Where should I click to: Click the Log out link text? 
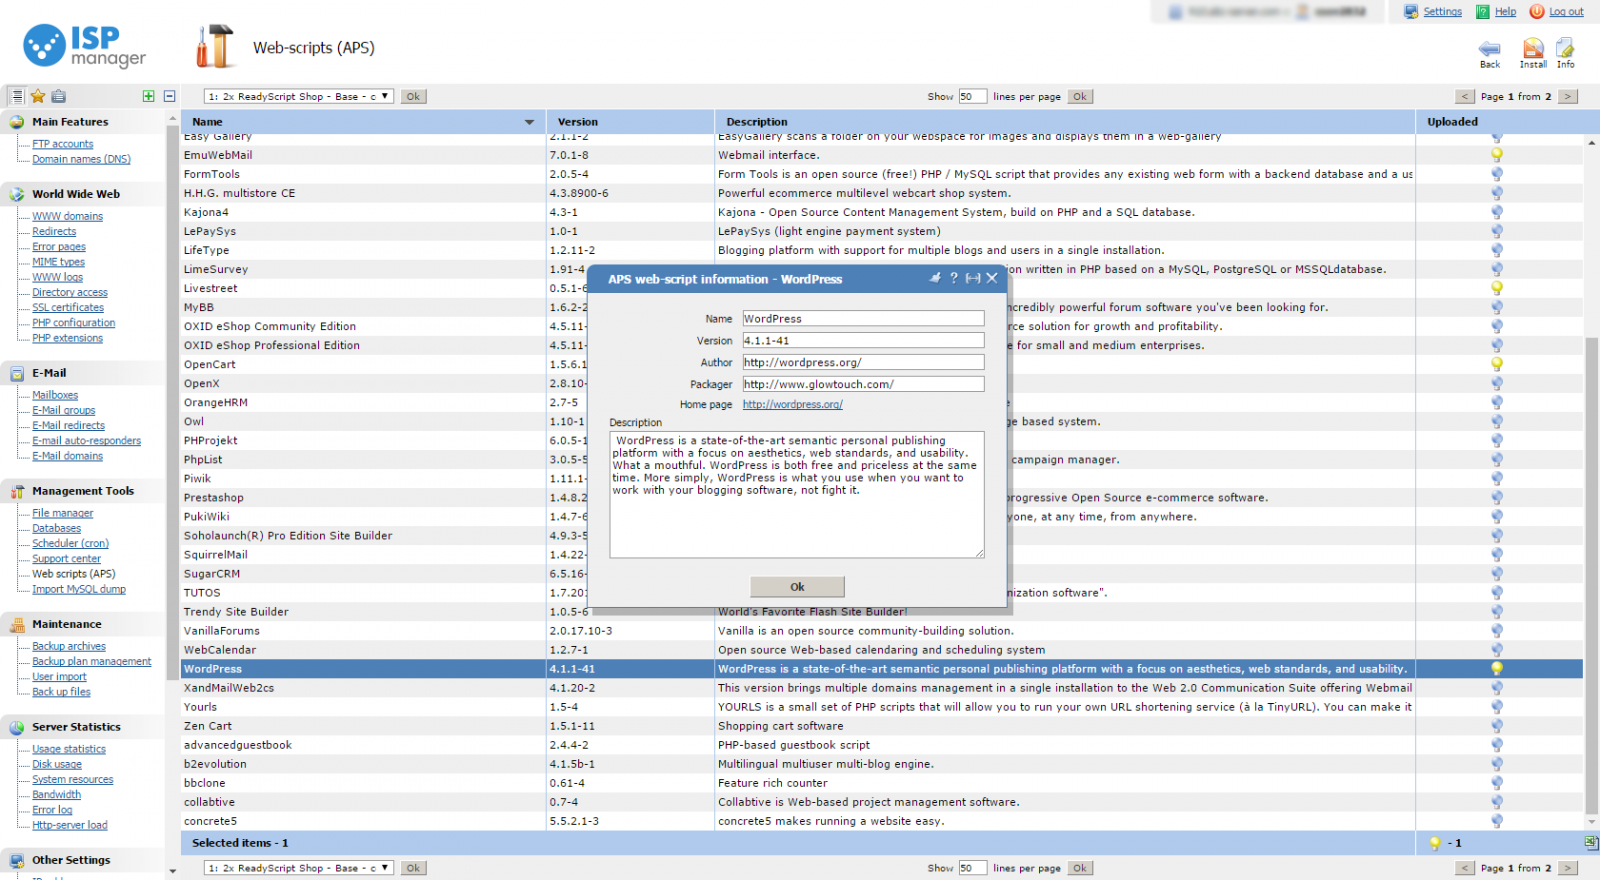pos(1566,12)
